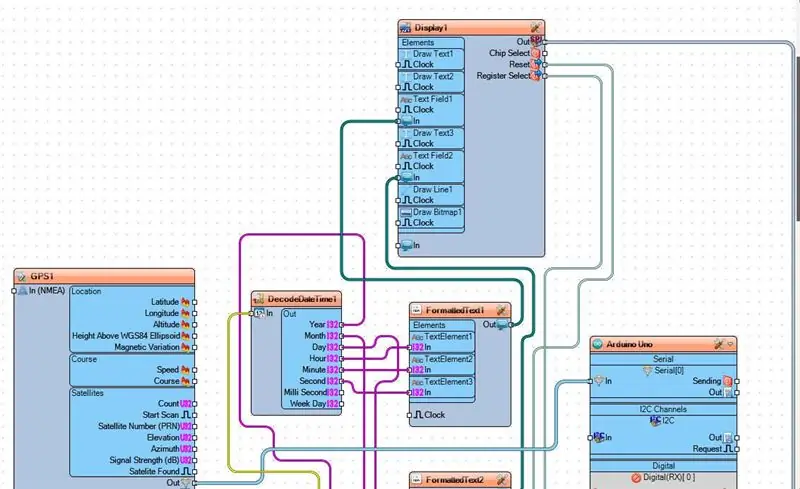The width and height of the screenshot is (800, 489).
Task: Click the GPS1 component header icon
Action: tap(21, 276)
